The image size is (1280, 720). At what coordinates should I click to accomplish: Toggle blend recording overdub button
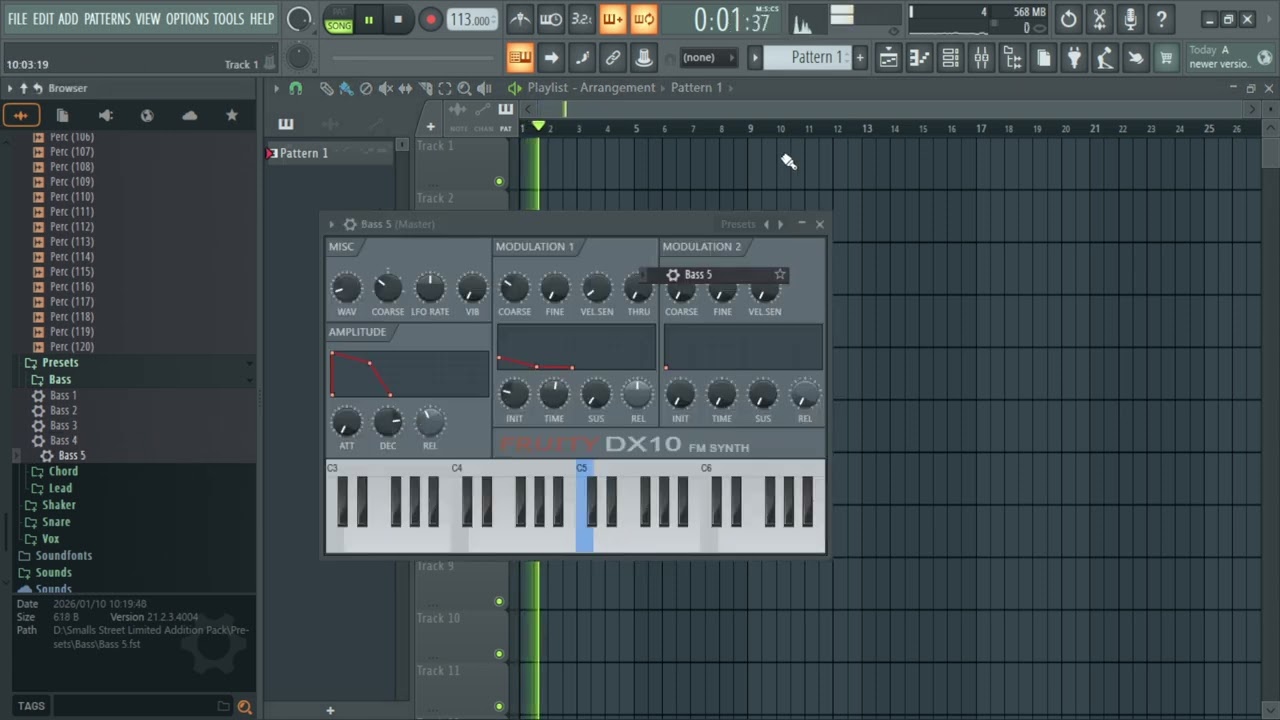coord(613,19)
